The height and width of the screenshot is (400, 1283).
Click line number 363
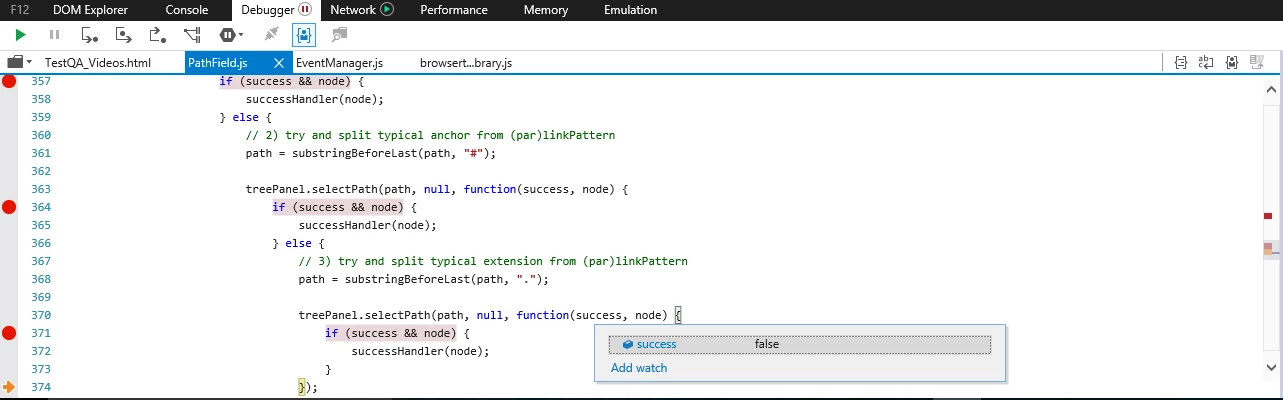click(x=41, y=189)
